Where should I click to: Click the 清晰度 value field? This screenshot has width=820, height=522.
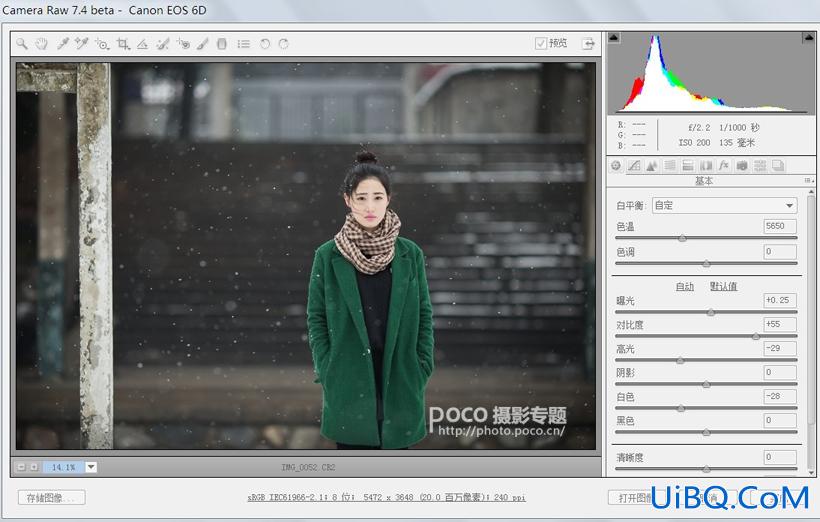pyautogui.click(x=780, y=457)
